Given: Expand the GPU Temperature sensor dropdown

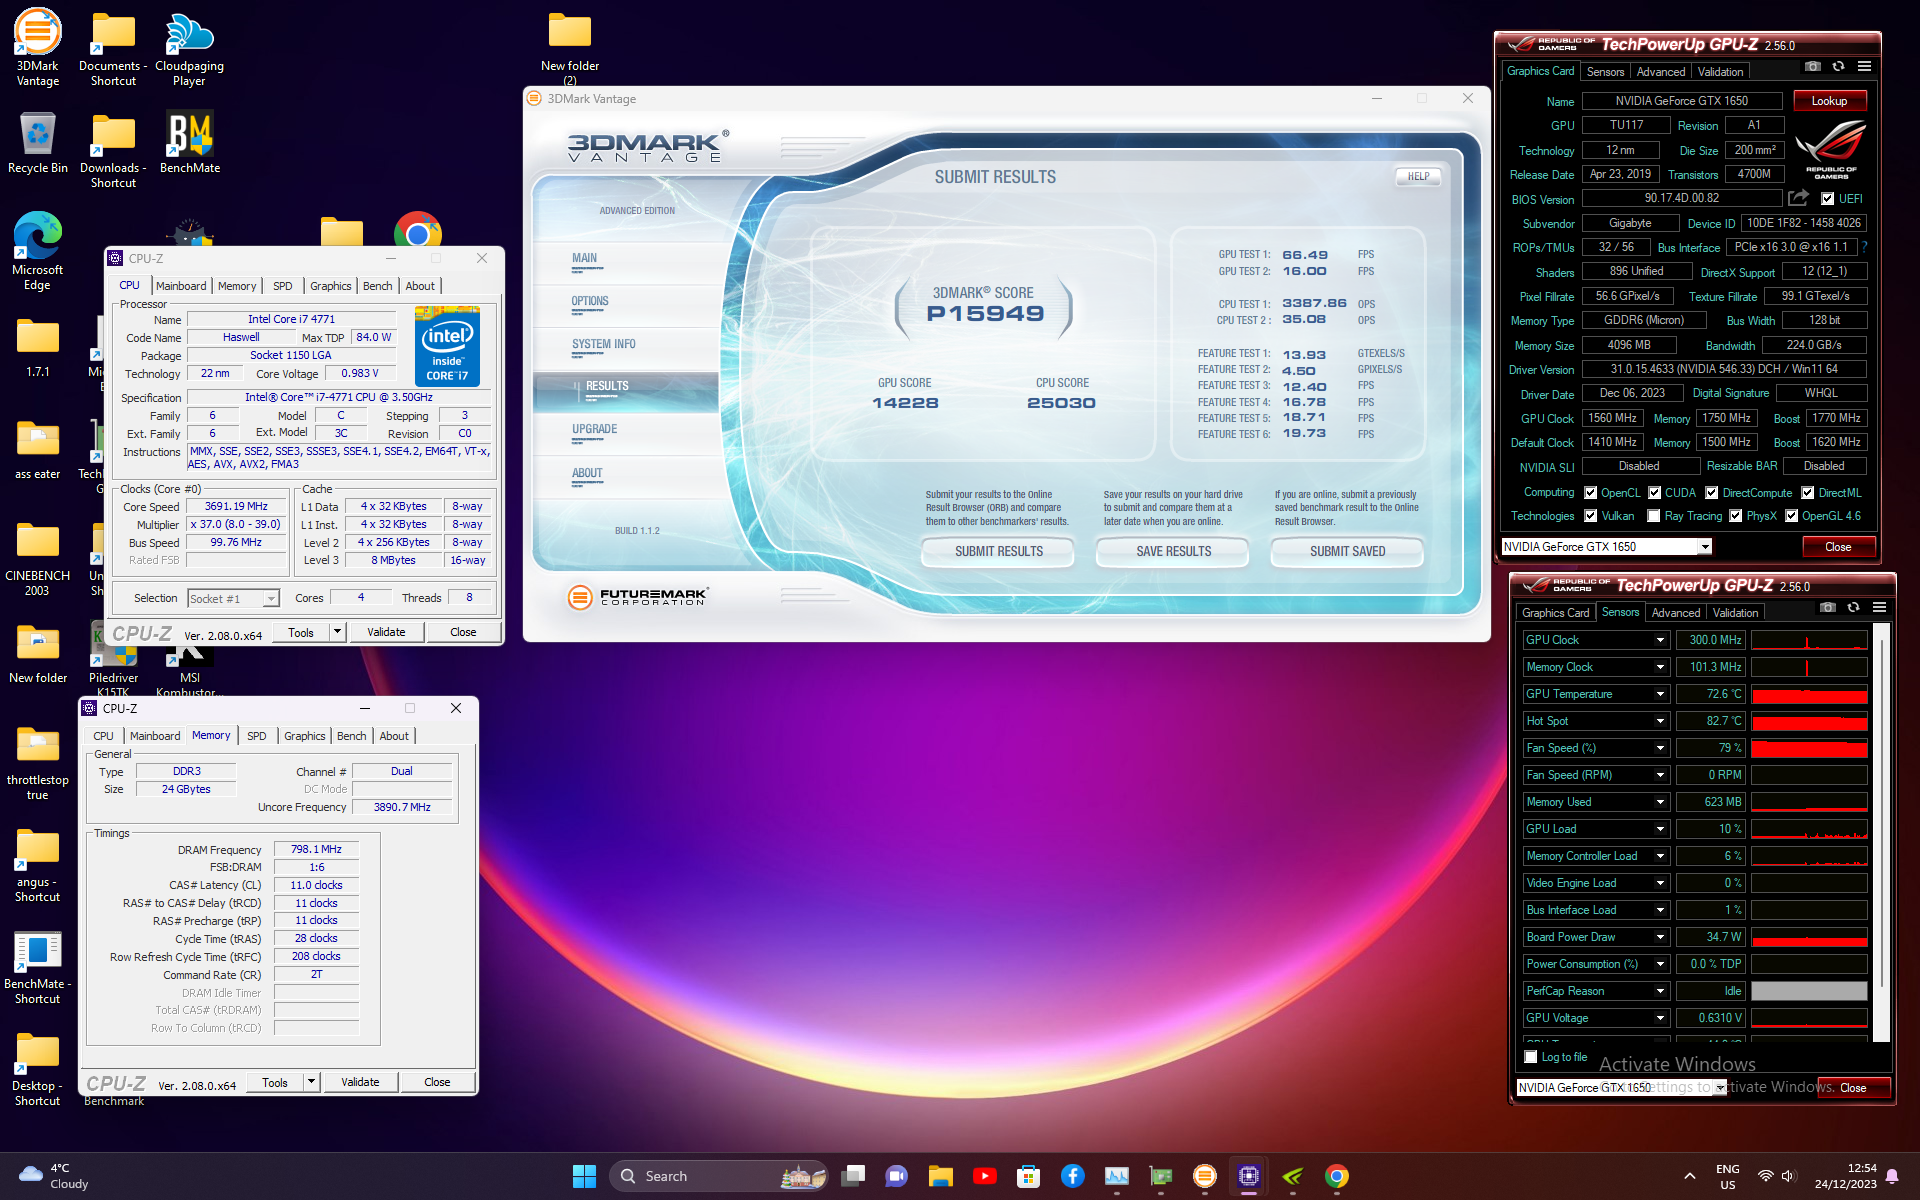Looking at the screenshot, I should tap(1660, 694).
